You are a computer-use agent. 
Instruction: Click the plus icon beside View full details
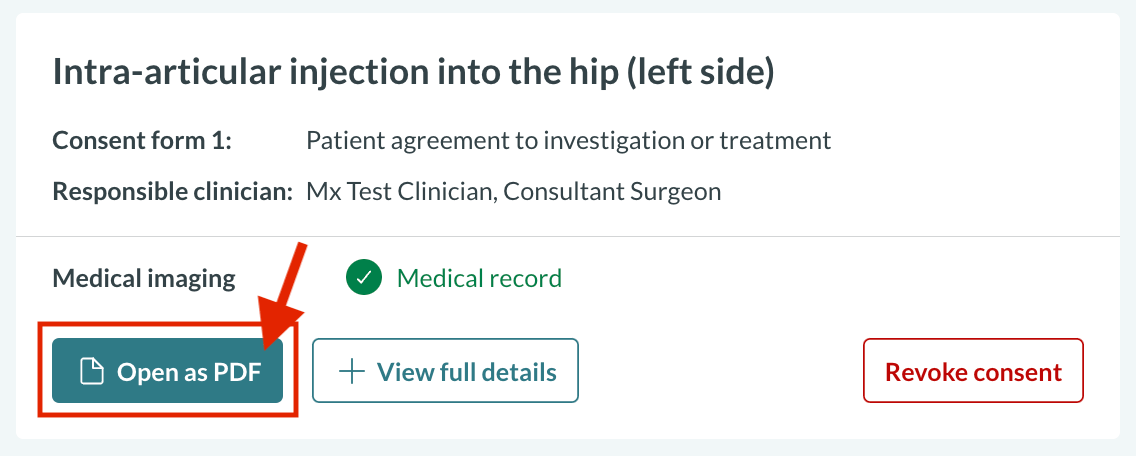coord(351,372)
